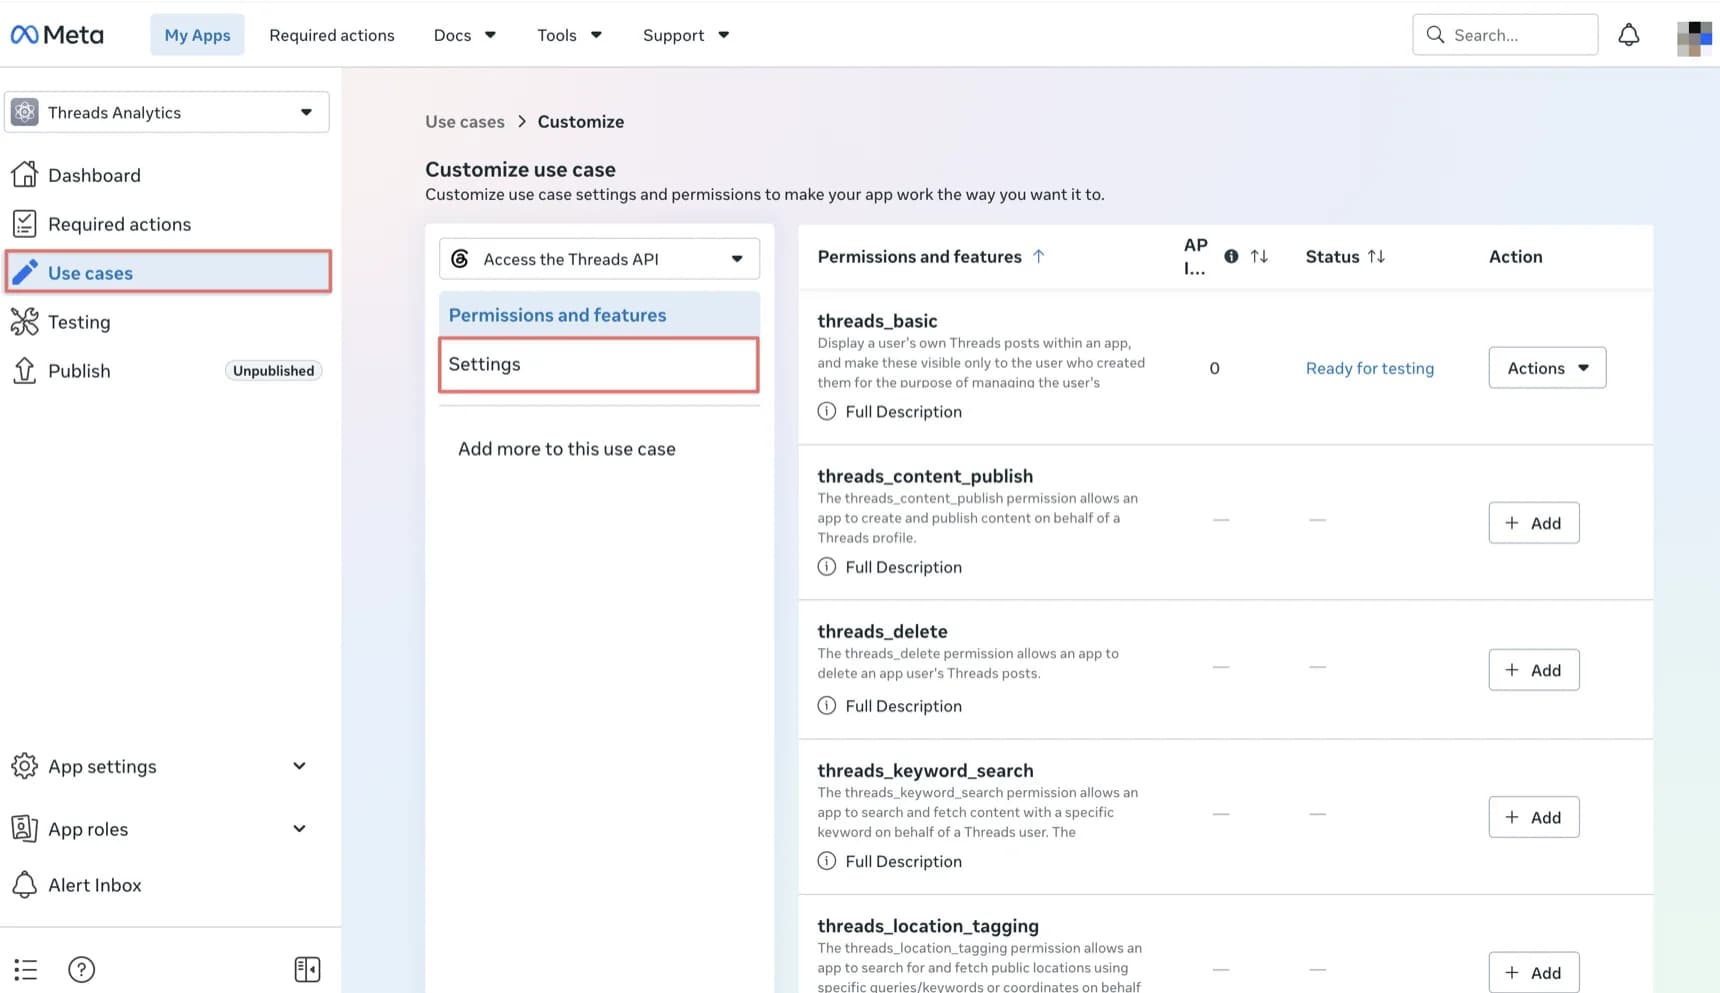Click the search magnifier icon
This screenshot has width=1720, height=993.
tap(1435, 35)
